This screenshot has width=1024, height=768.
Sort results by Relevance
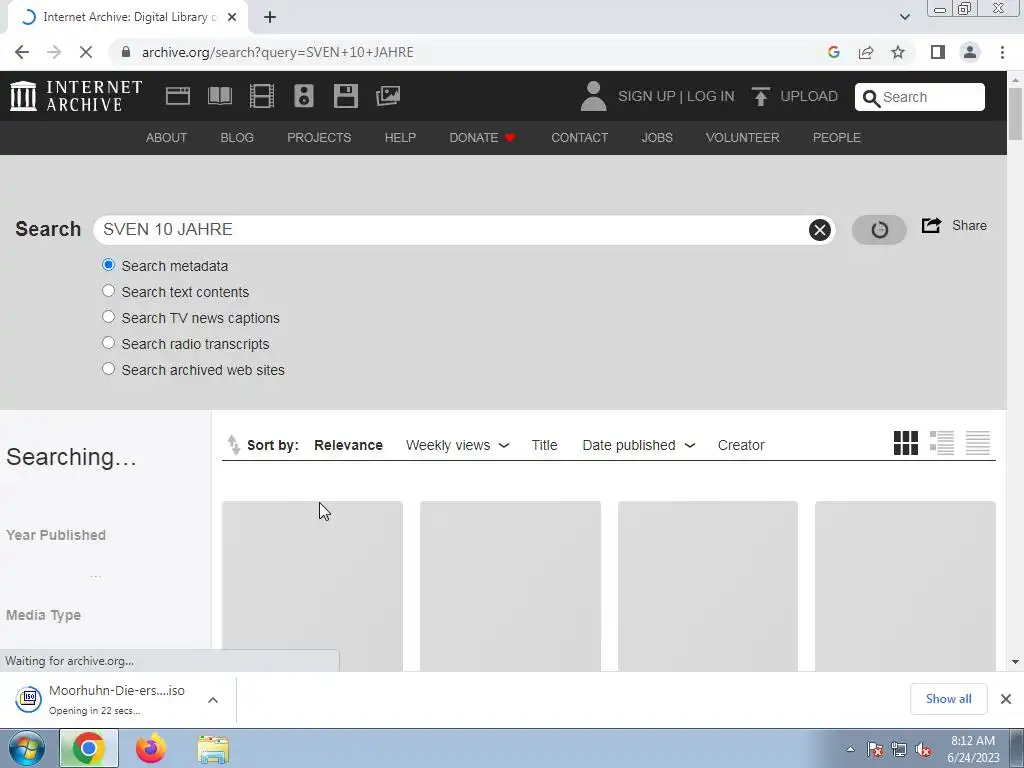(348, 445)
